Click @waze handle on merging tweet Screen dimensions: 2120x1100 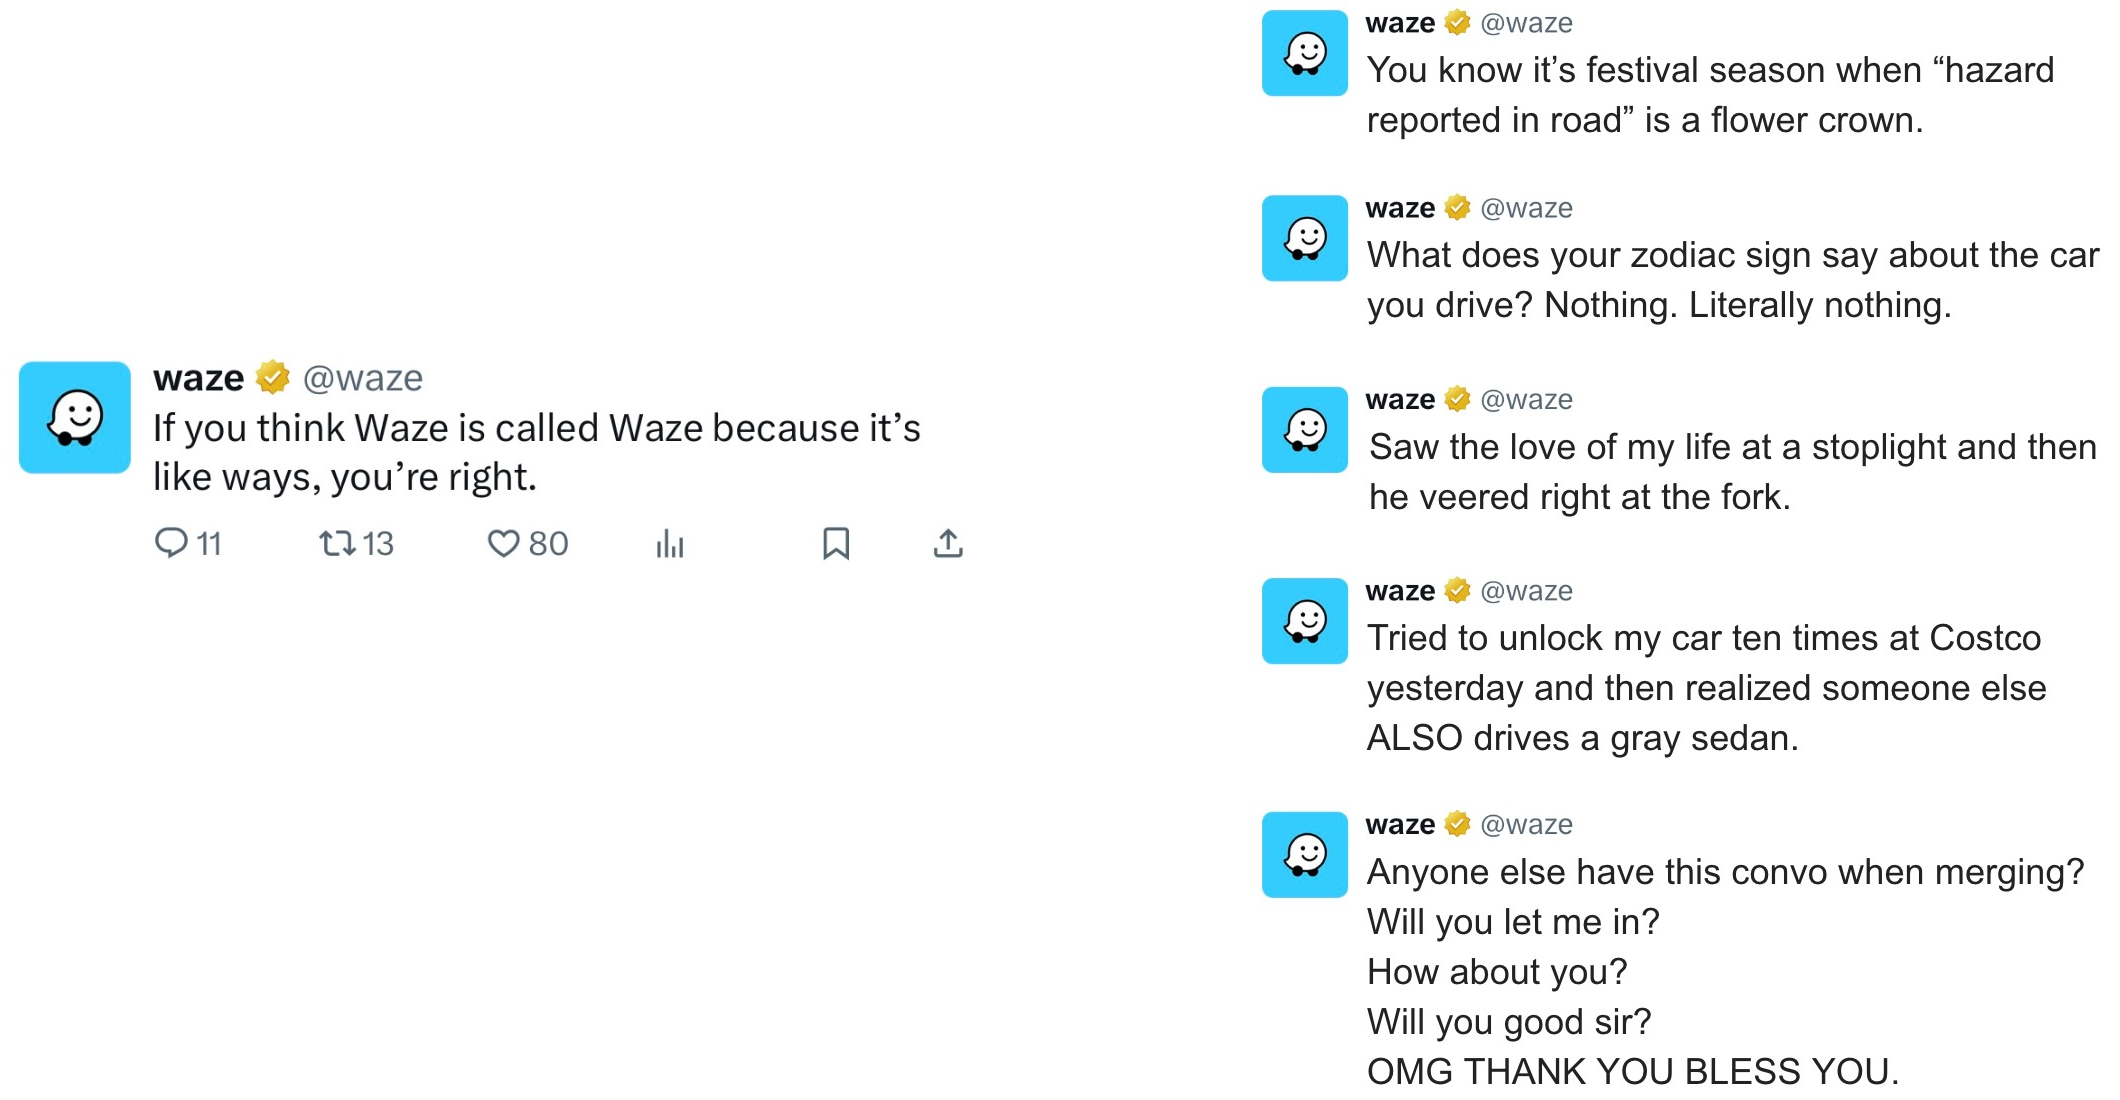[x=1526, y=825]
